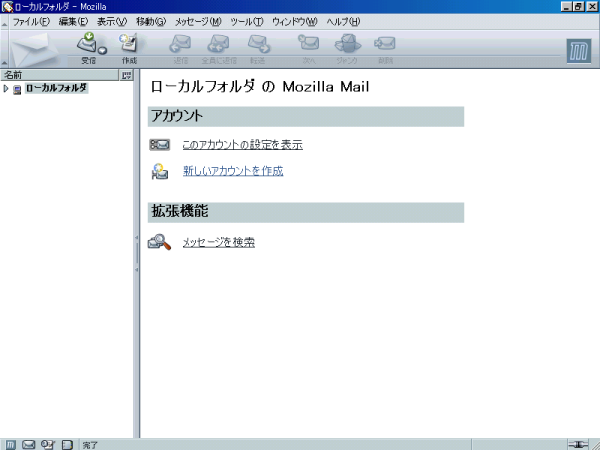The height and width of the screenshot is (450, 600).
Task: Click the 次へ next message icon
Action: point(309,43)
